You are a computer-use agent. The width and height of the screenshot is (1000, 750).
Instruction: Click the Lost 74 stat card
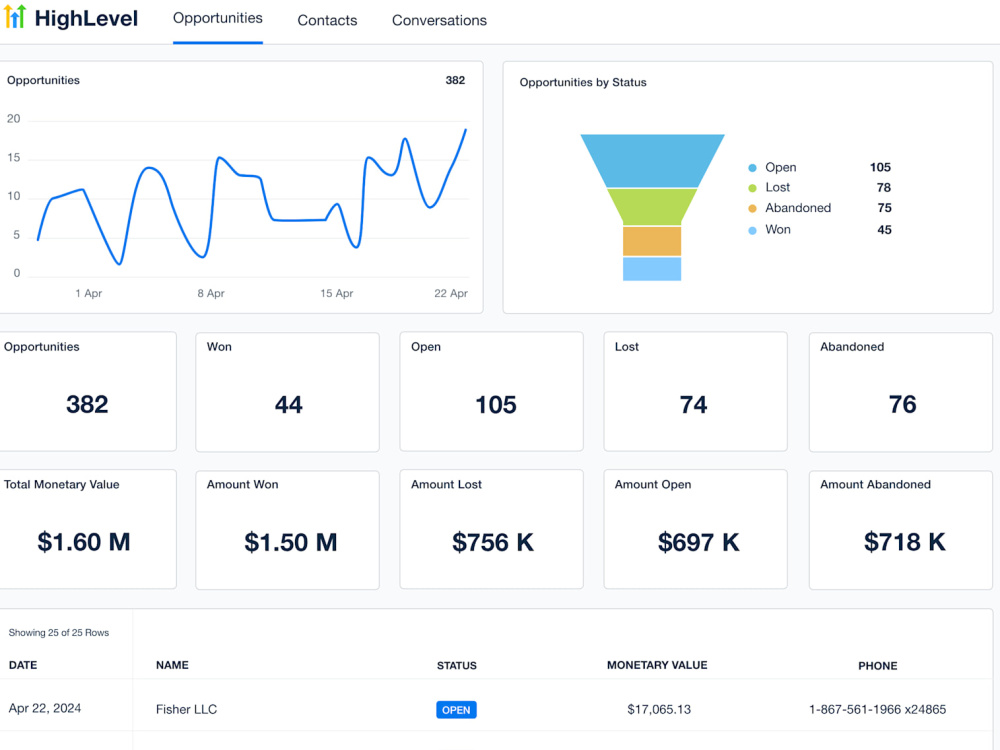click(696, 392)
